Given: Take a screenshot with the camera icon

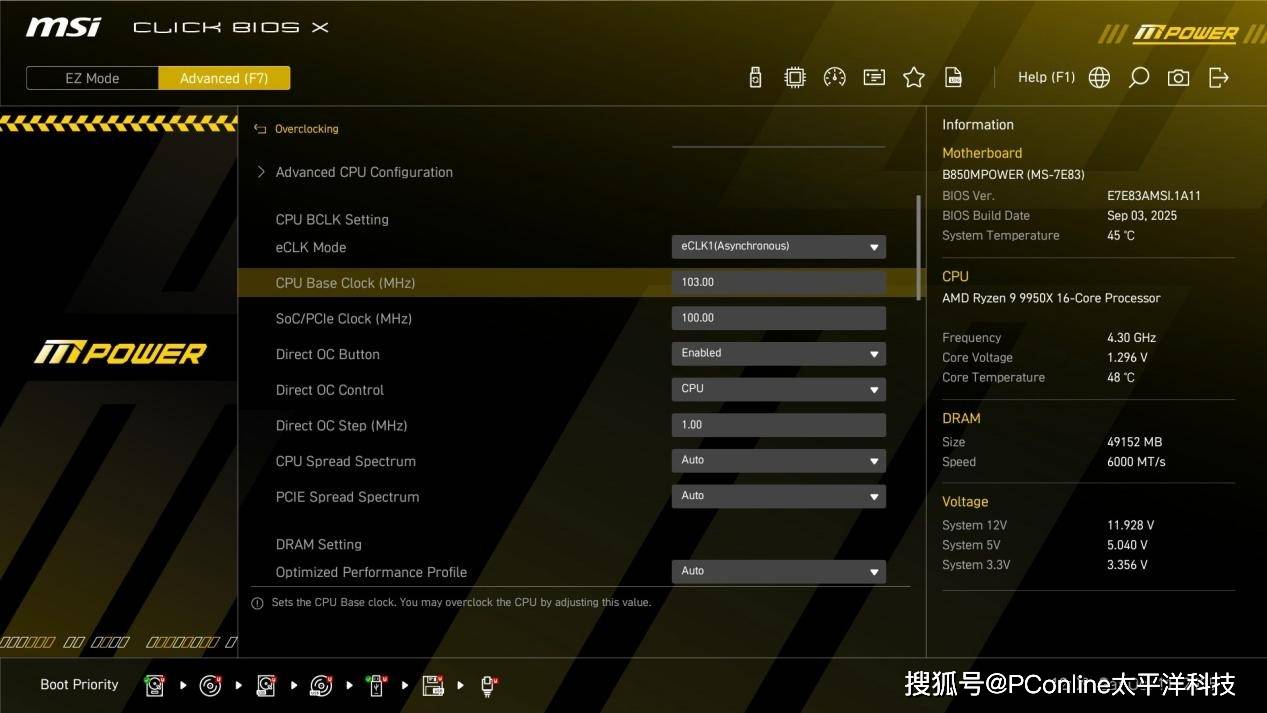Looking at the screenshot, I should coord(1179,78).
